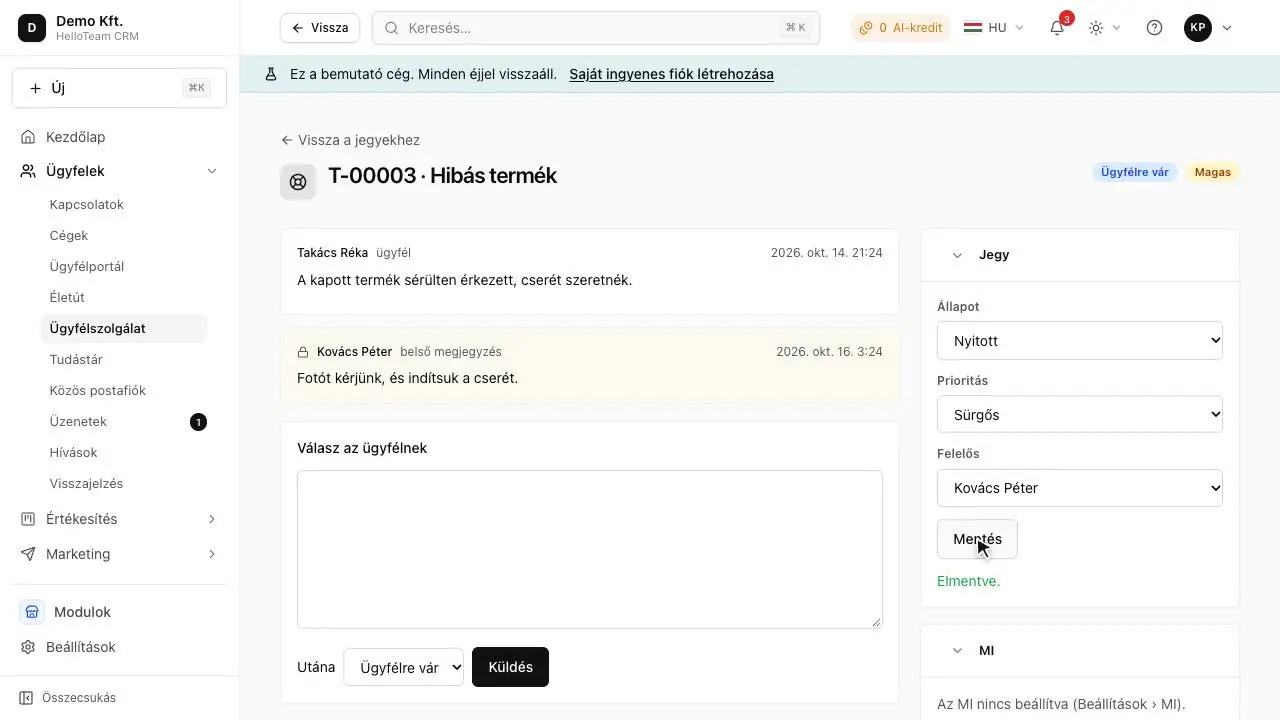Open Kapcsolatok in the sidebar

point(124,204)
